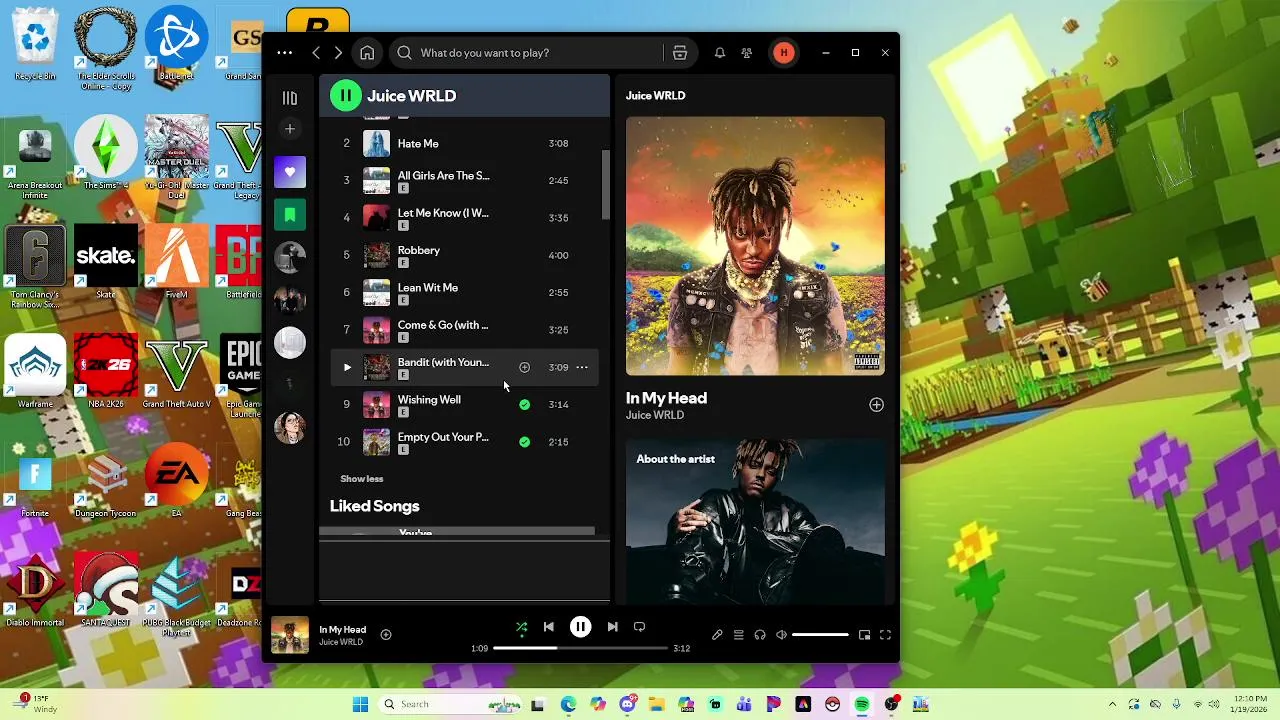Open Spotify taskbar icon
Image resolution: width=1280 pixels, height=720 pixels.
[862, 704]
